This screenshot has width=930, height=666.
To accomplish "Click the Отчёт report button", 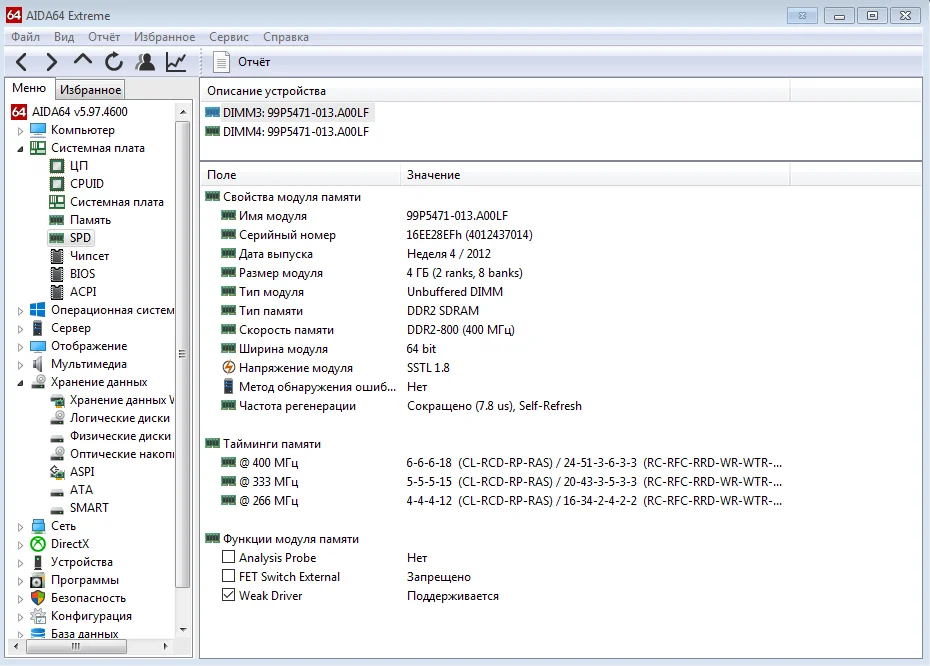I will (x=243, y=62).
